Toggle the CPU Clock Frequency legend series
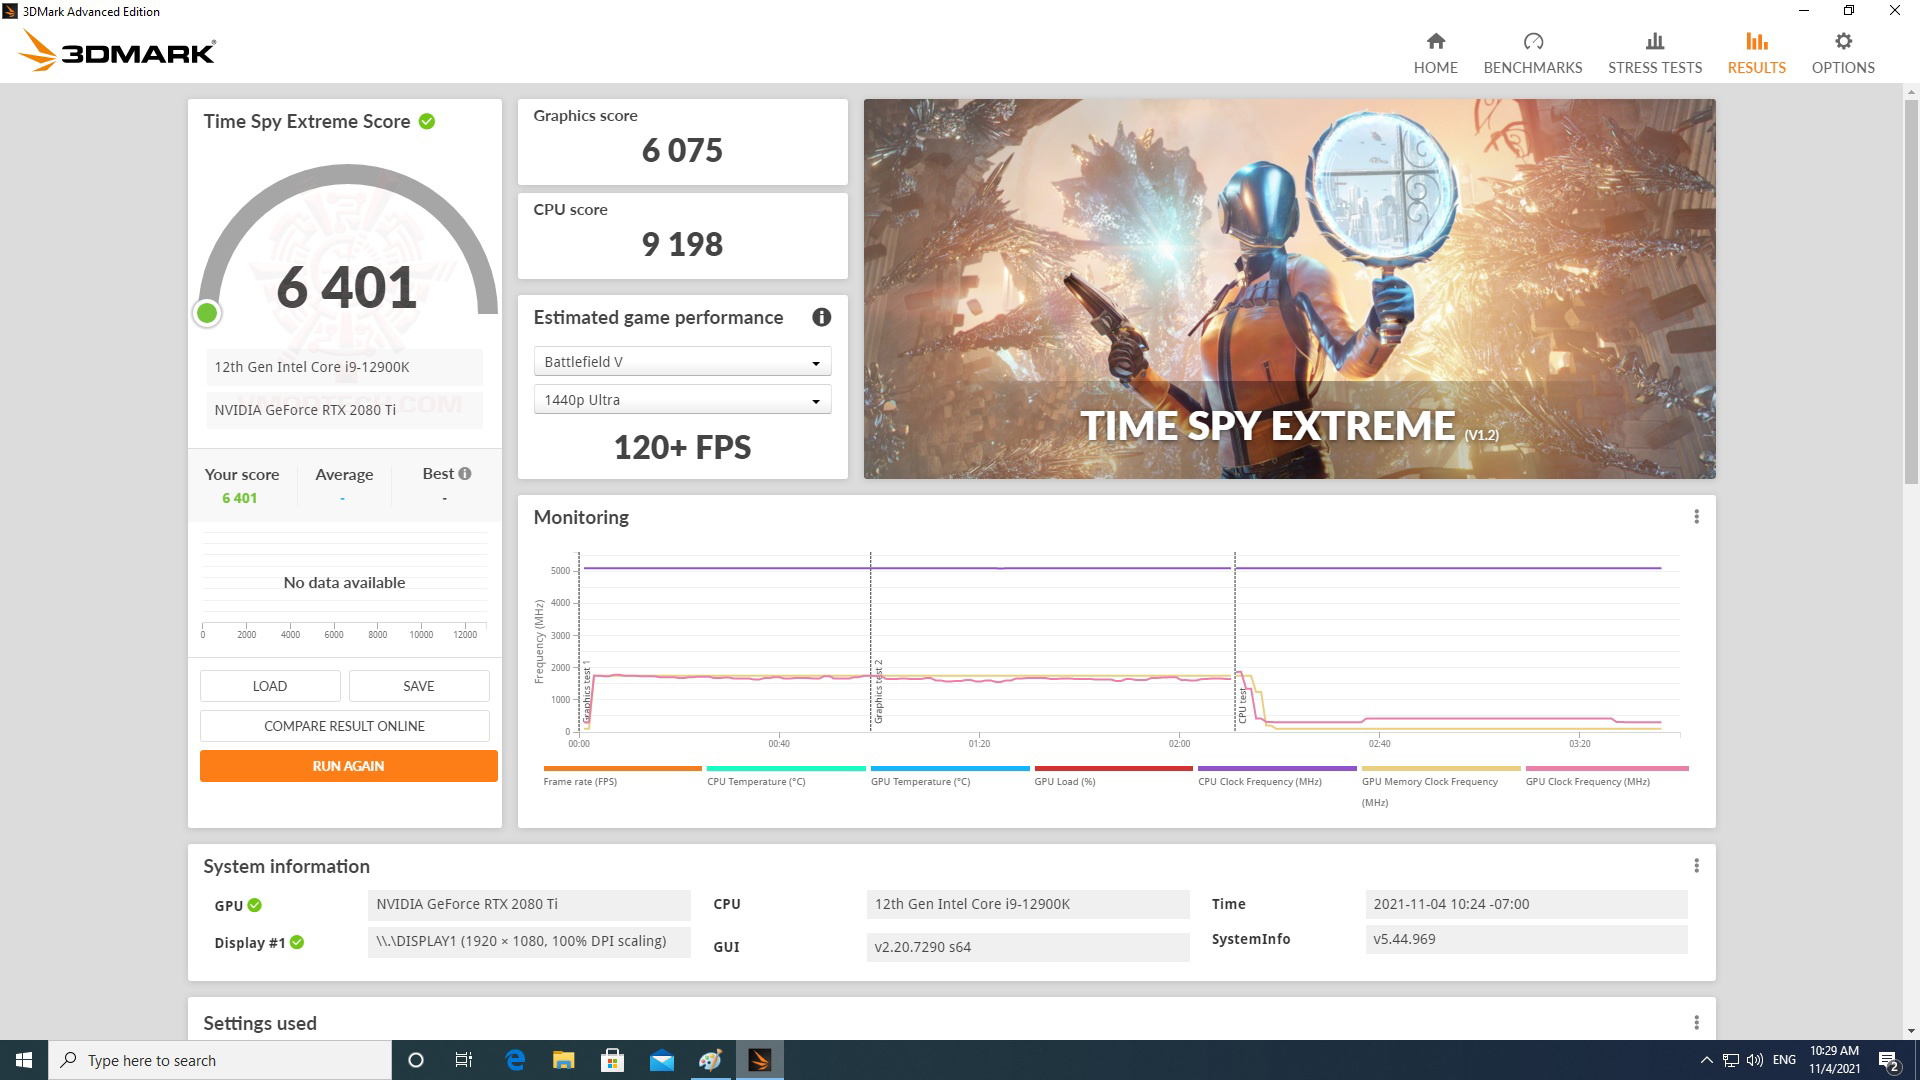Viewport: 1920px width, 1080px height. (1259, 782)
